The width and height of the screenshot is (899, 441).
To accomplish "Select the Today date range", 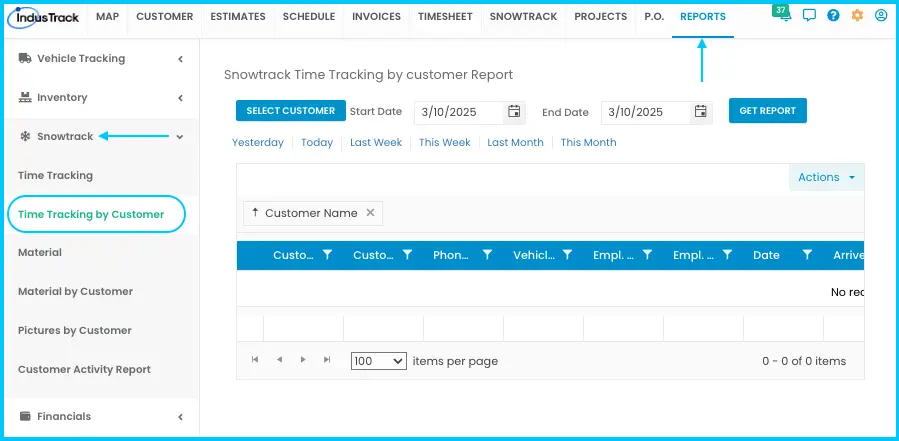I will point(317,142).
